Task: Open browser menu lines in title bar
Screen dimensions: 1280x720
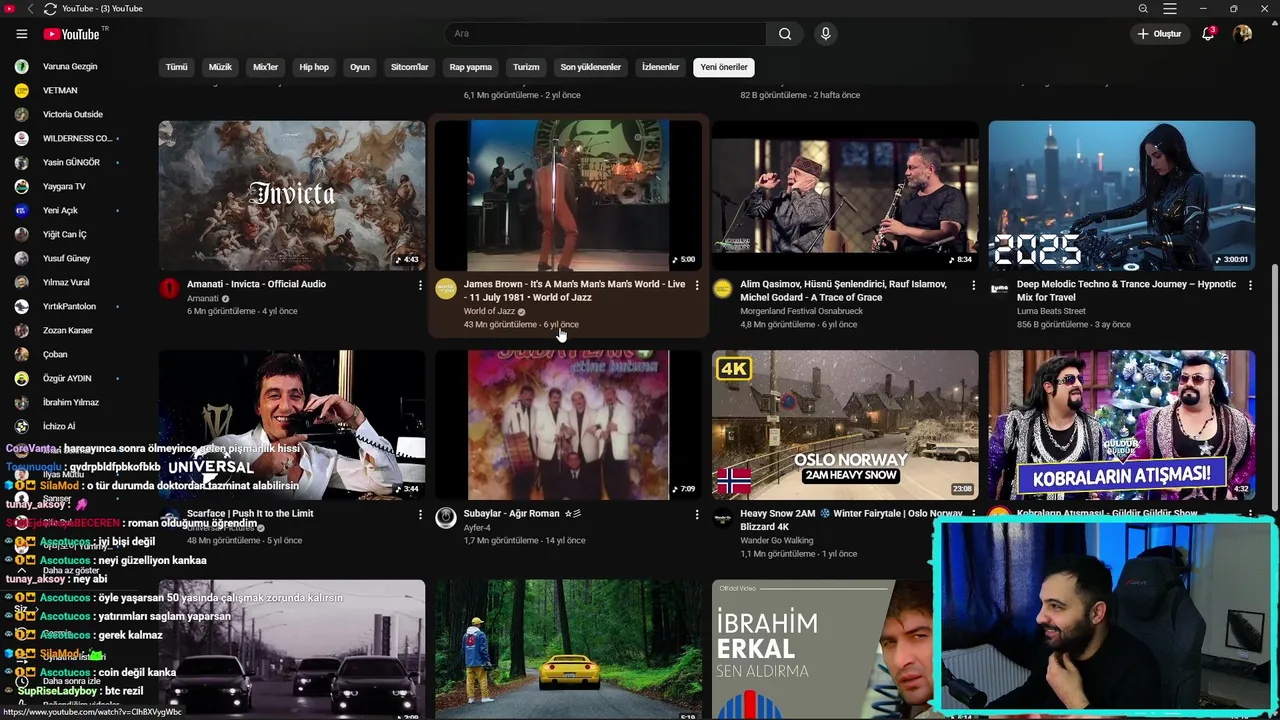Action: pyautogui.click(x=1170, y=9)
